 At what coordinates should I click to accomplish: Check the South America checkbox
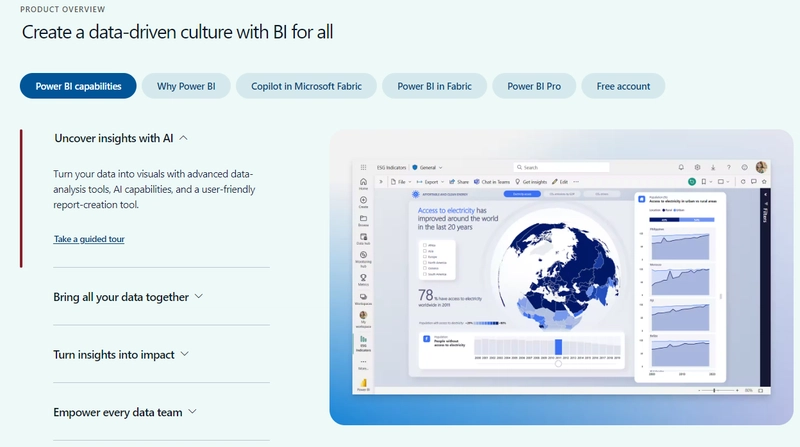tap(424, 274)
